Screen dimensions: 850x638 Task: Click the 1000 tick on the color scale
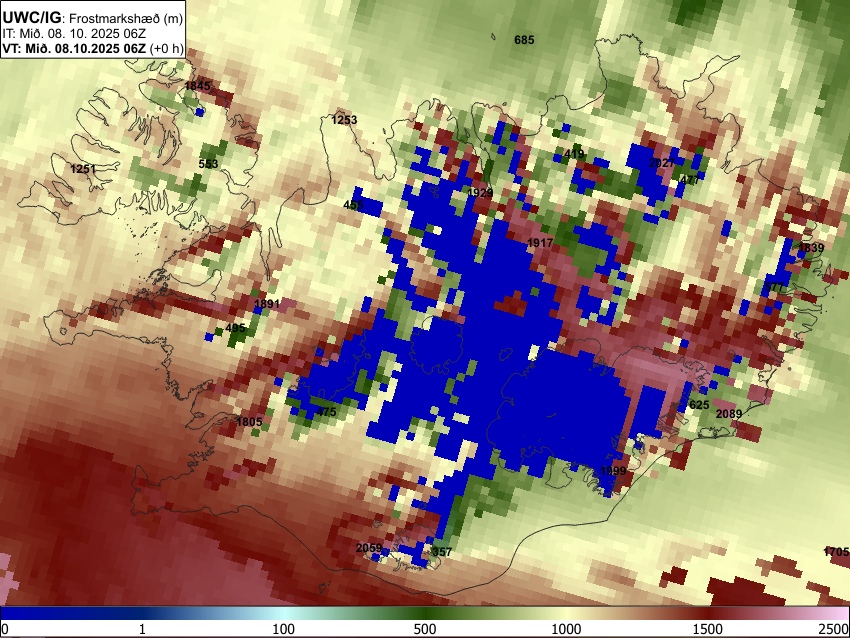pos(566,629)
